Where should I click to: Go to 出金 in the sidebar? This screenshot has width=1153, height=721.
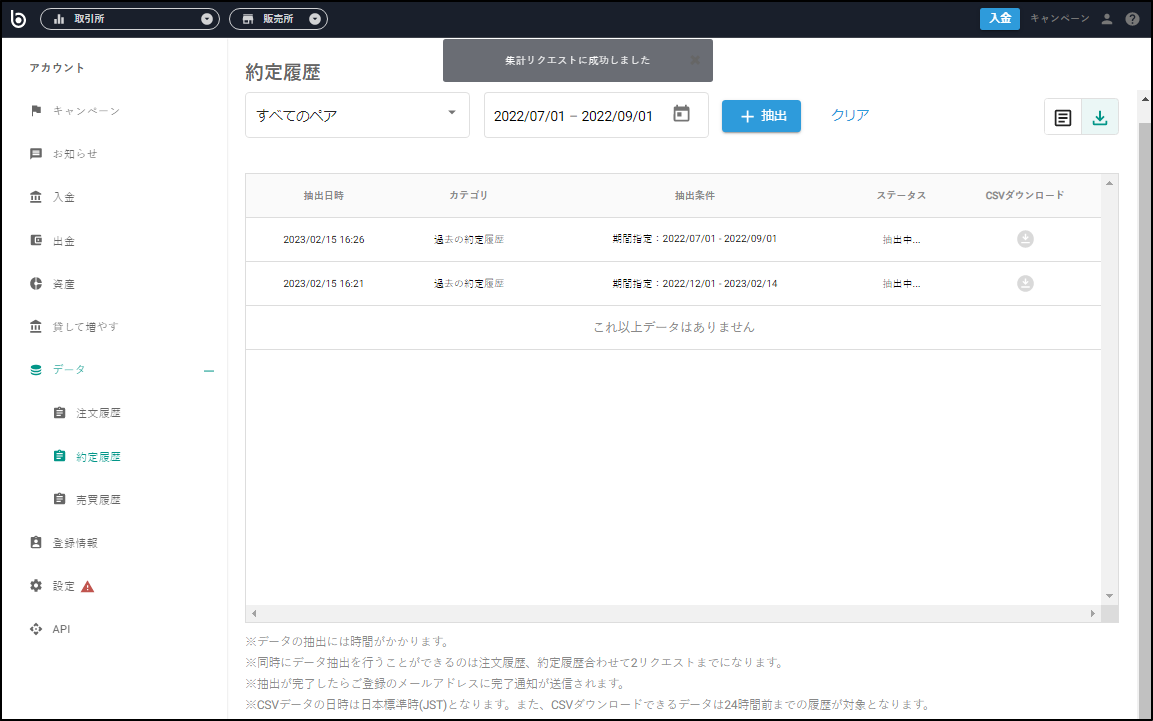[63, 240]
